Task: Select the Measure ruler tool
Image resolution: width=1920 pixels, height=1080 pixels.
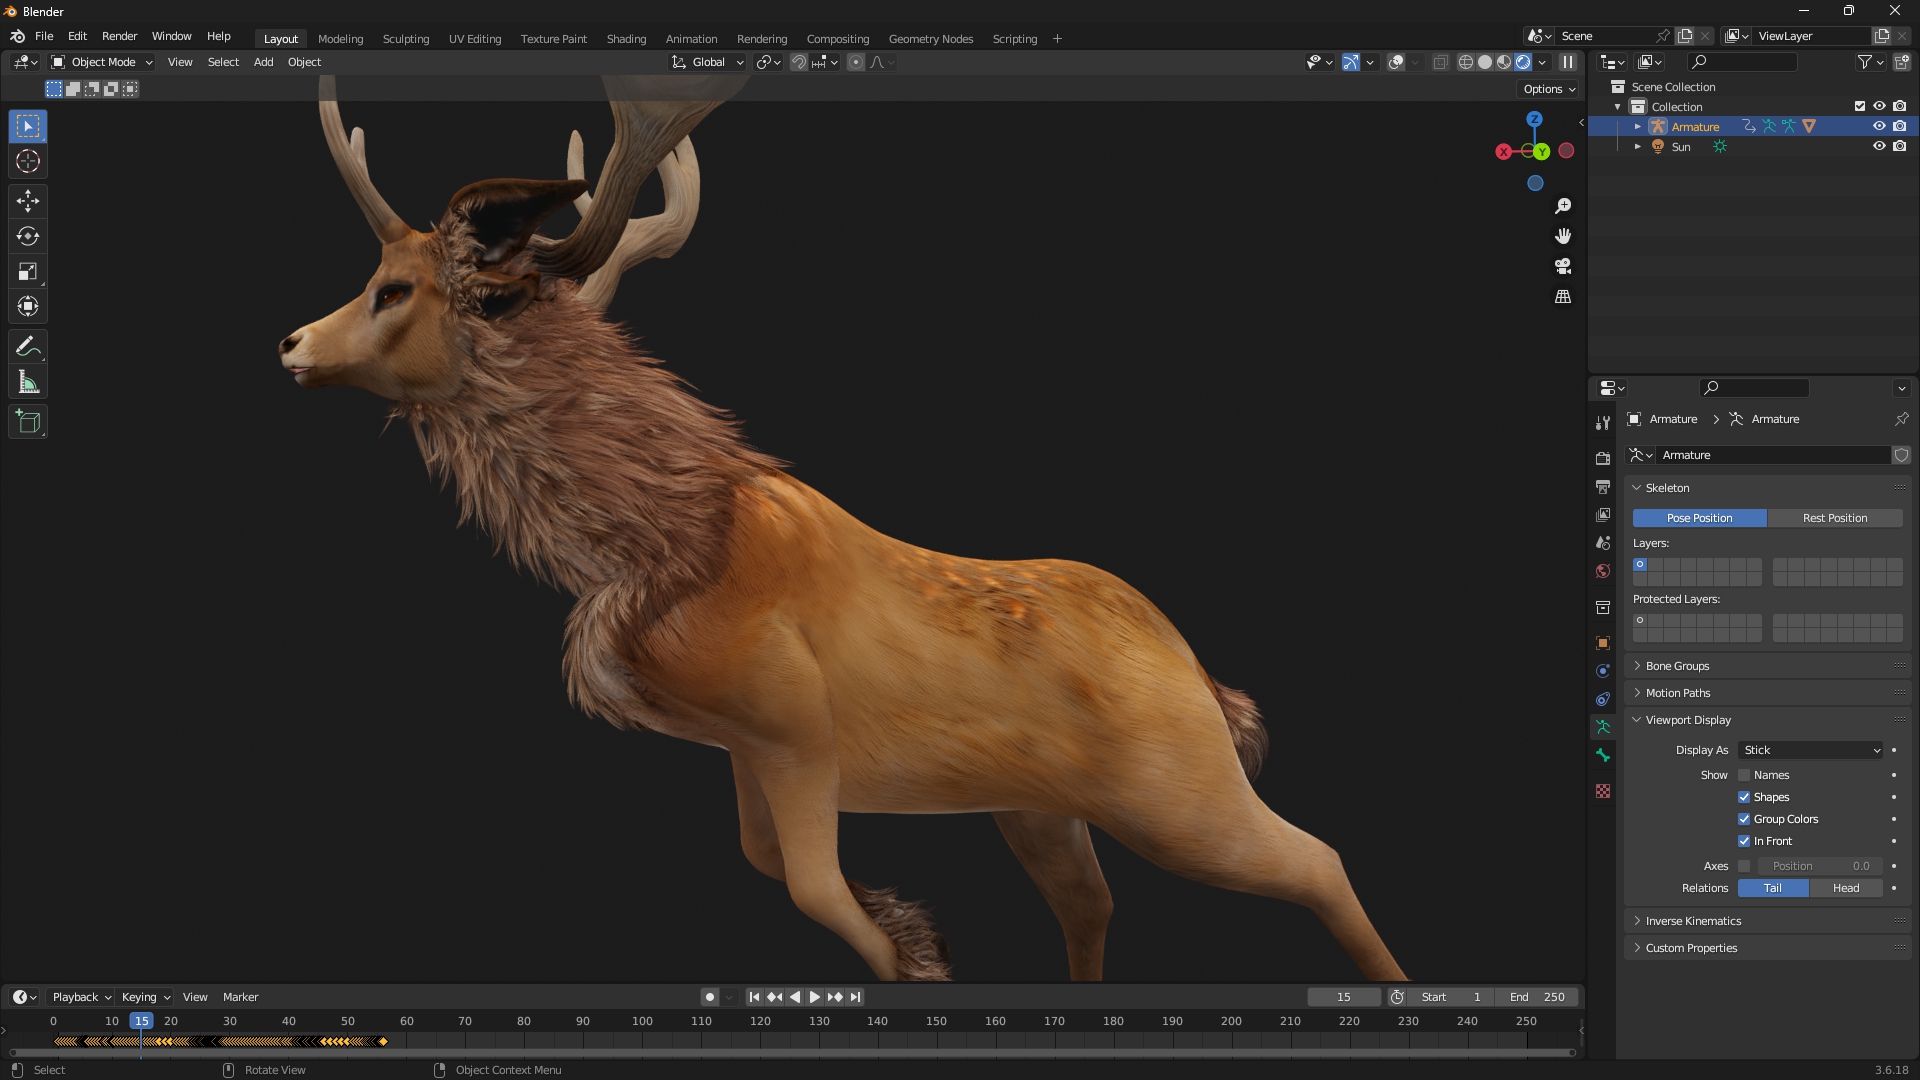Action: 28,382
